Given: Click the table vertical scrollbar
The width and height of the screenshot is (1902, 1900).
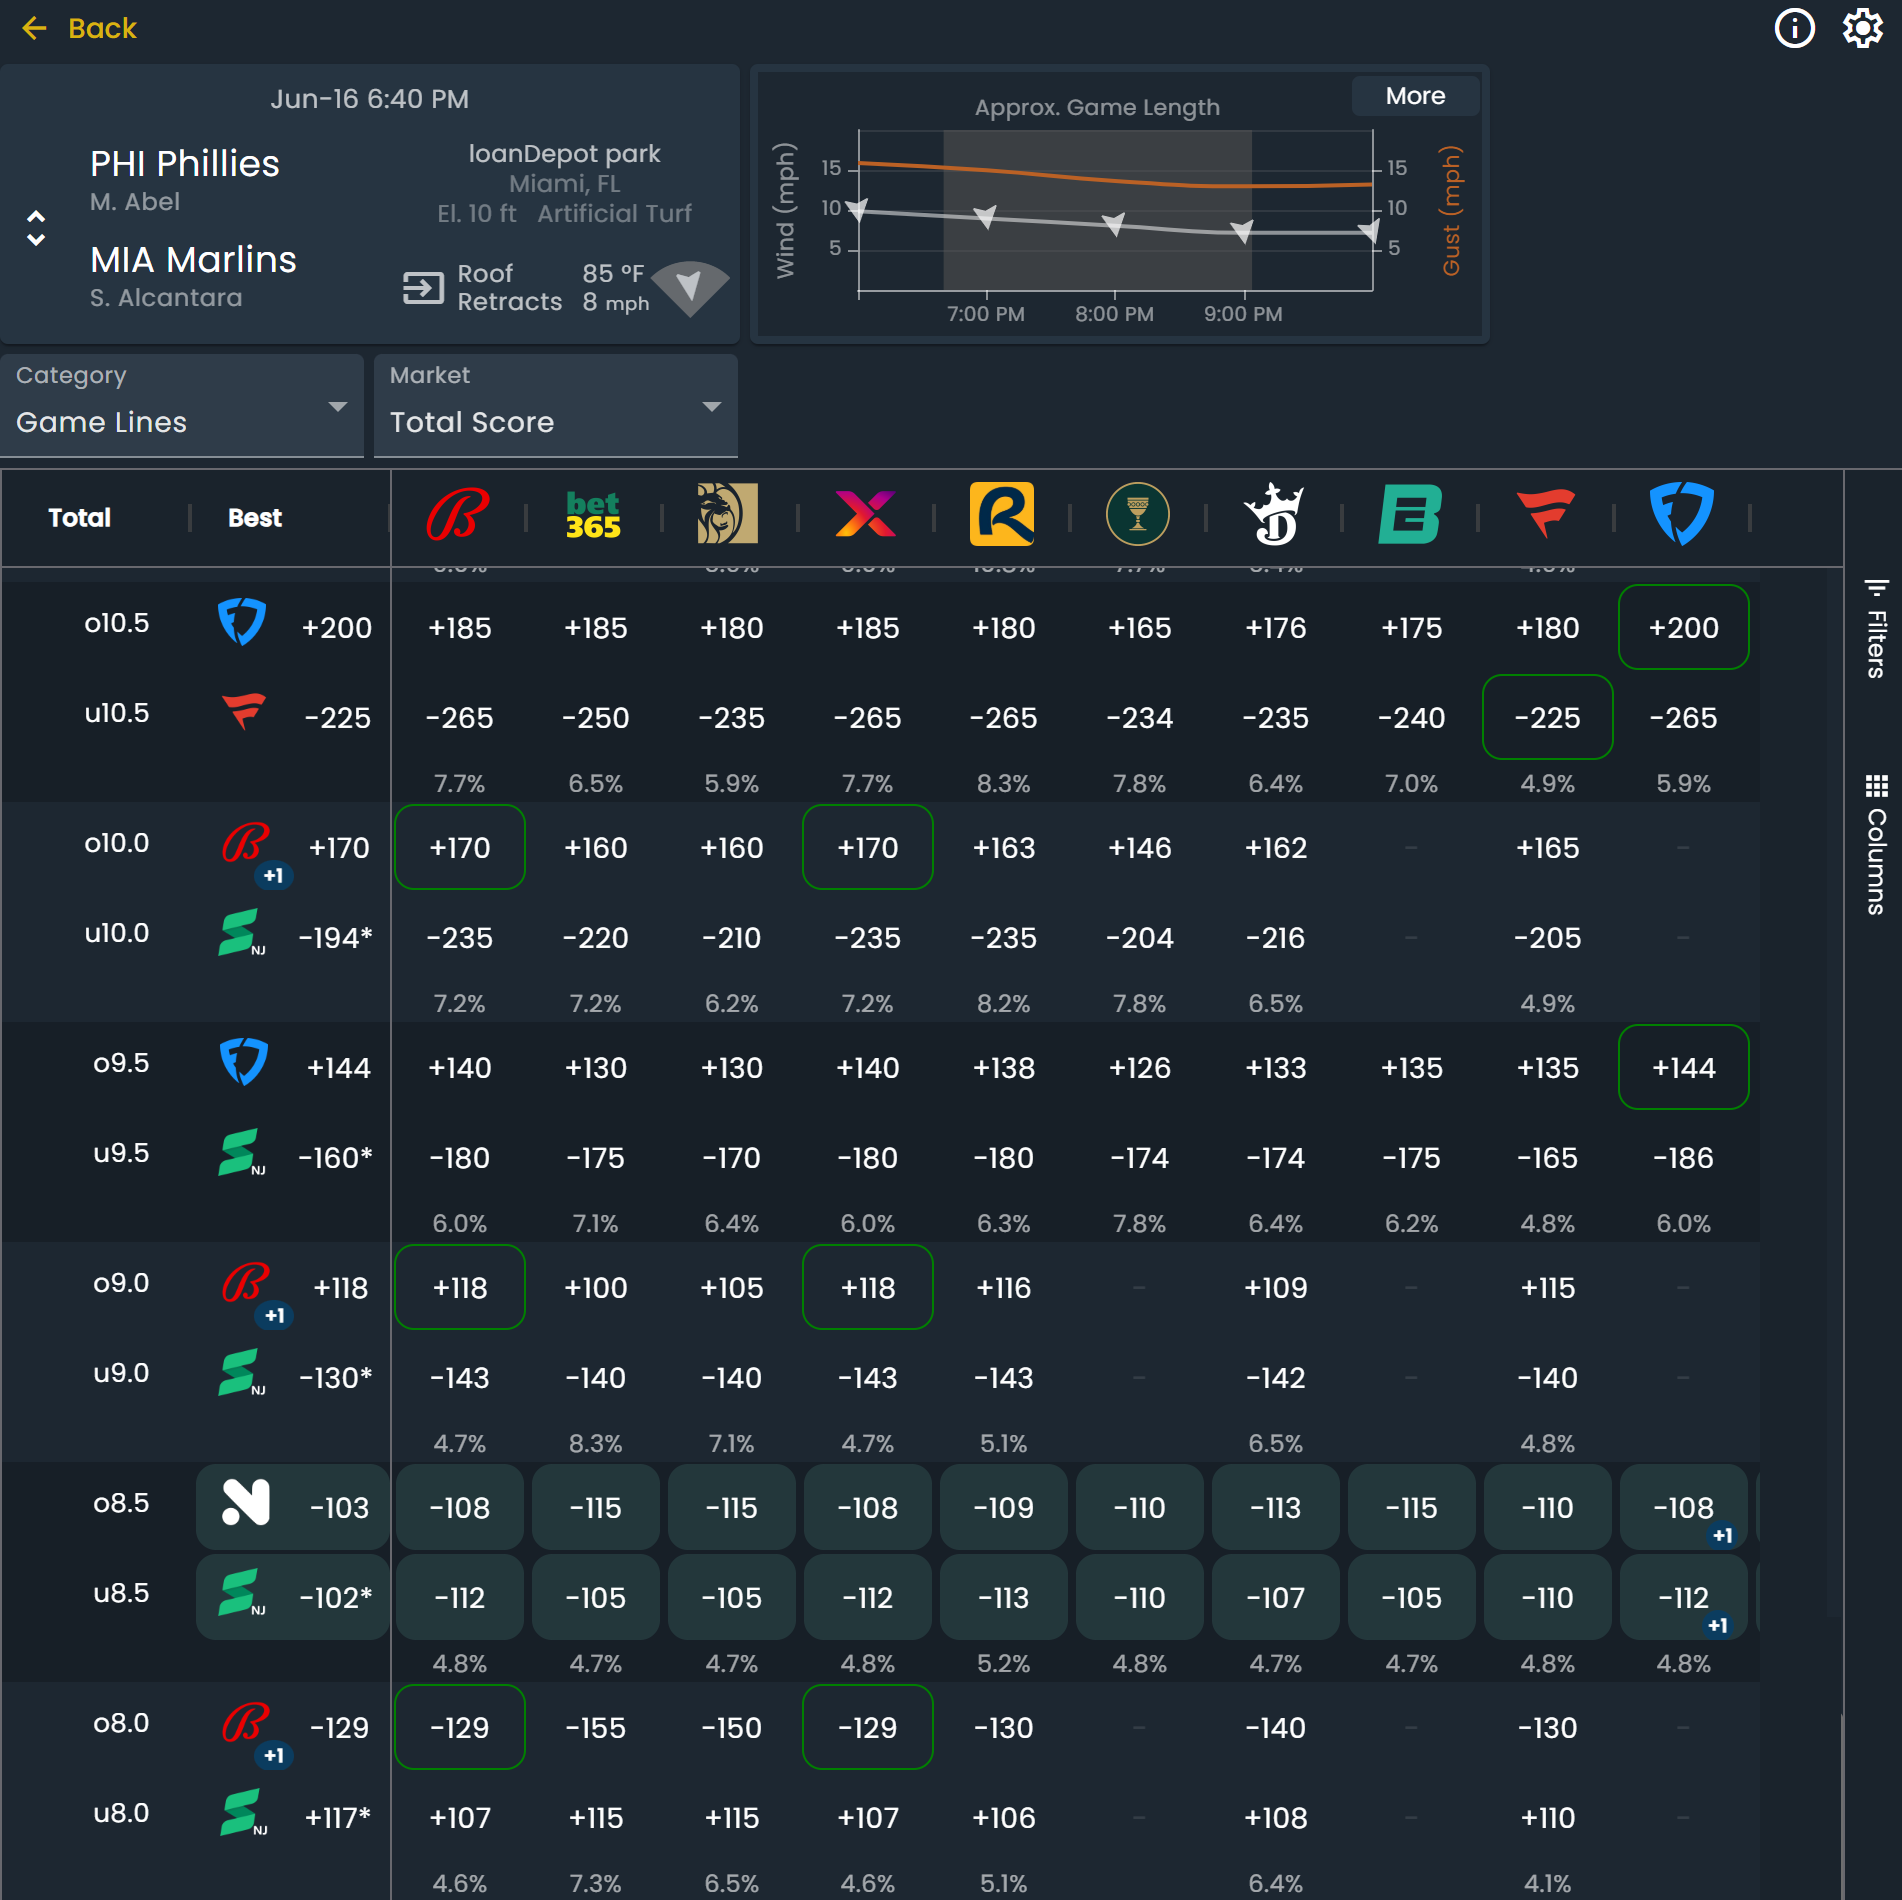Looking at the screenshot, I should pyautogui.click(x=1841, y=1805).
